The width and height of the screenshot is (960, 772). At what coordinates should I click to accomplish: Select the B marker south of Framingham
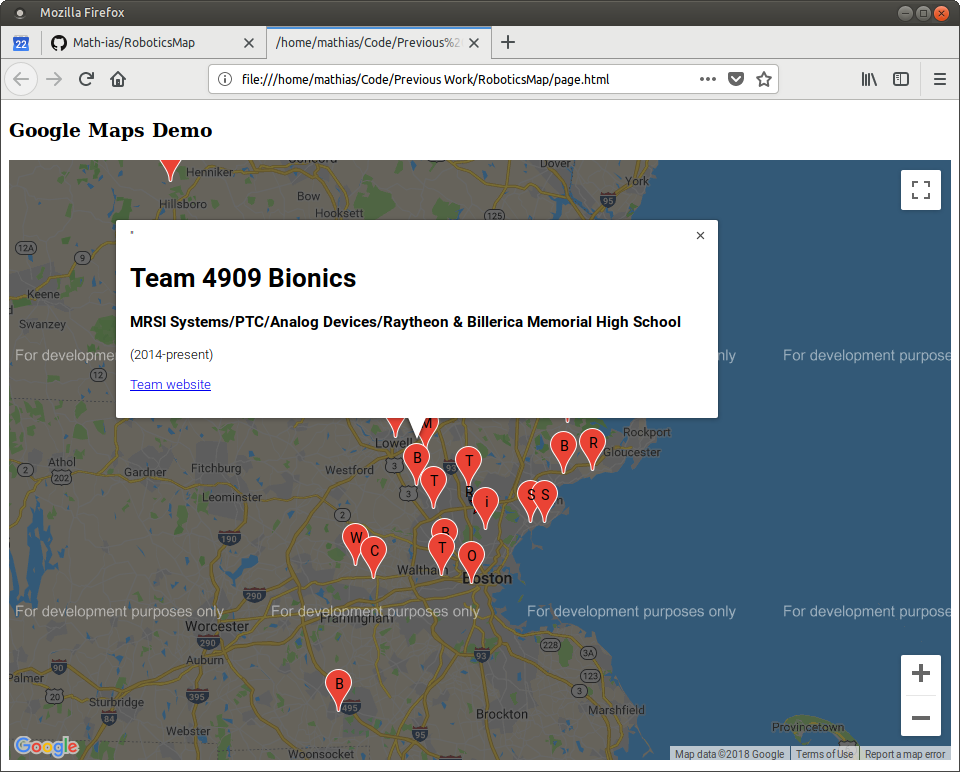(x=339, y=688)
